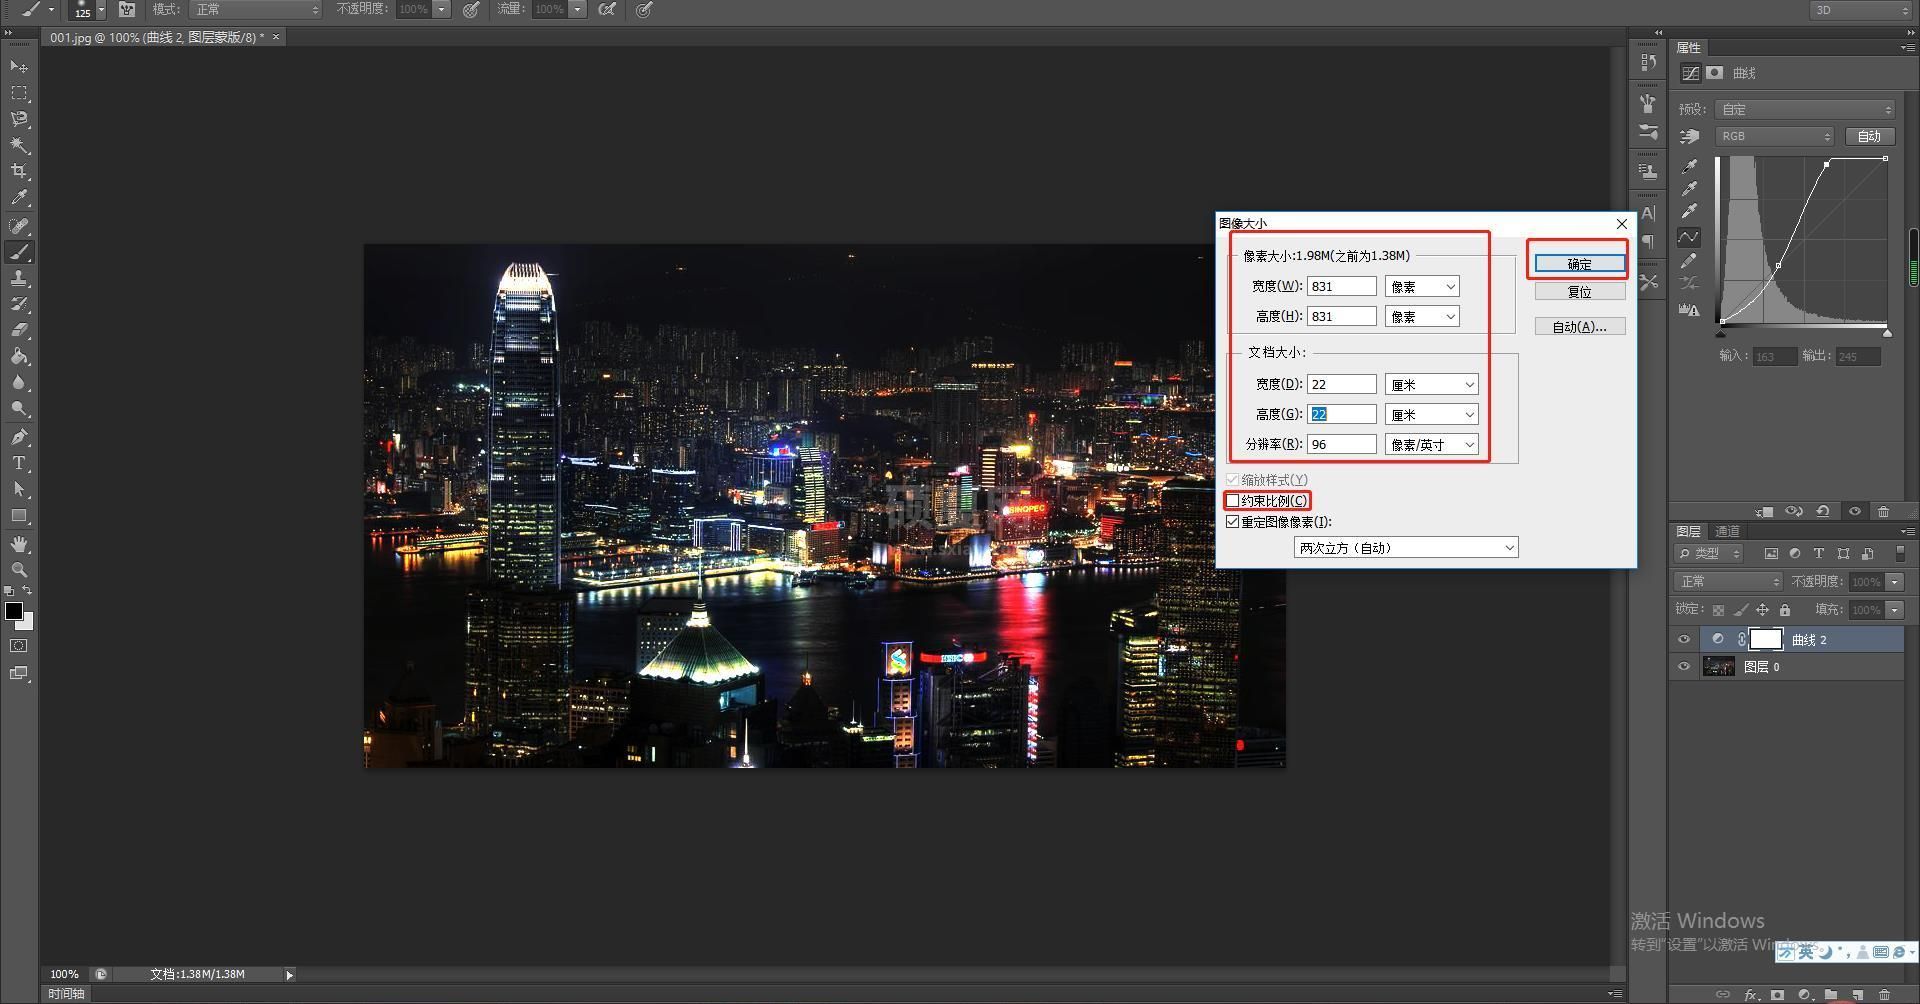Screen dimensions: 1920x1004
Task: Open resample method dropdown 两次立方
Action: pyautogui.click(x=1406, y=548)
